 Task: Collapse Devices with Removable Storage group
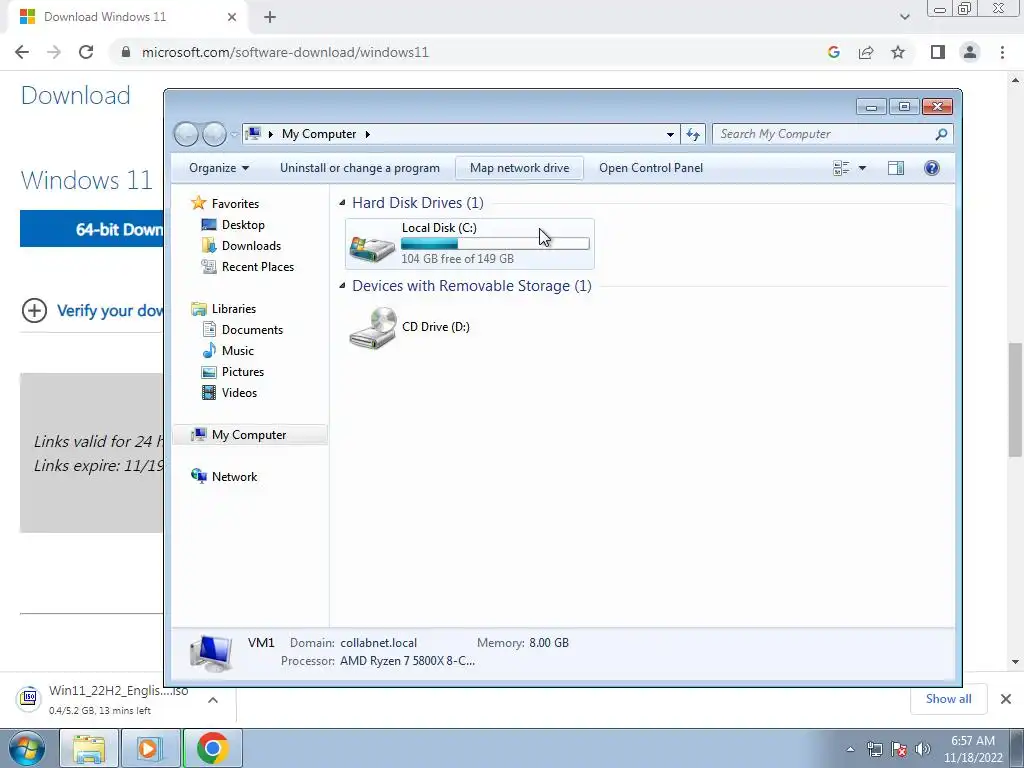(x=342, y=286)
